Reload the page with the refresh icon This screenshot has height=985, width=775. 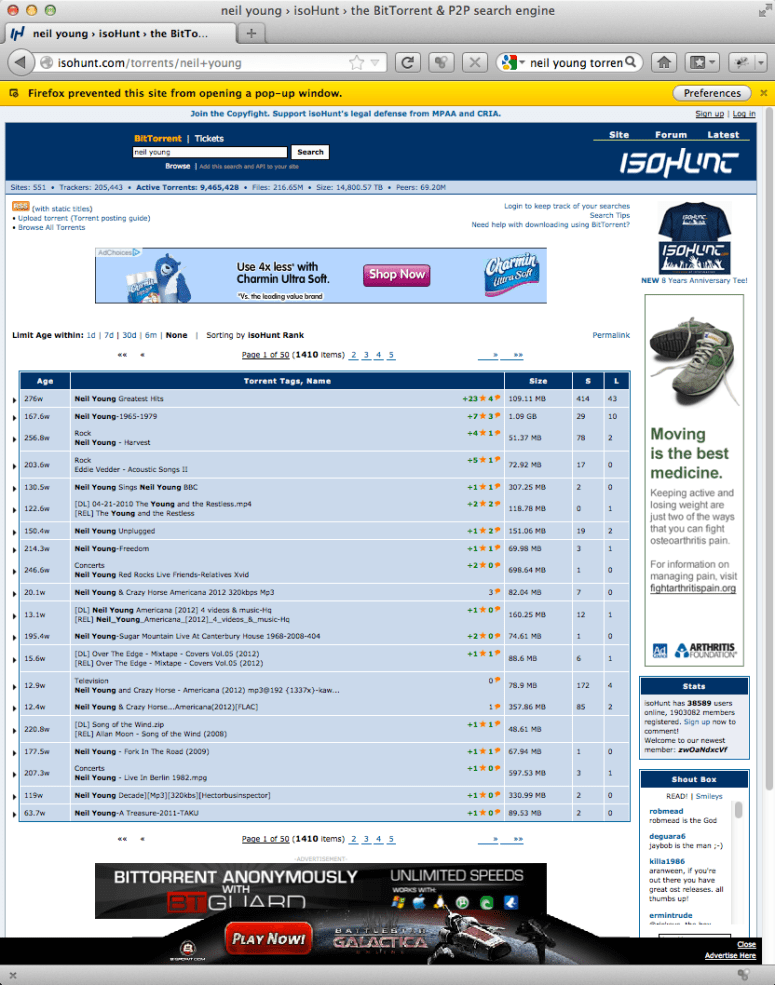(x=407, y=63)
